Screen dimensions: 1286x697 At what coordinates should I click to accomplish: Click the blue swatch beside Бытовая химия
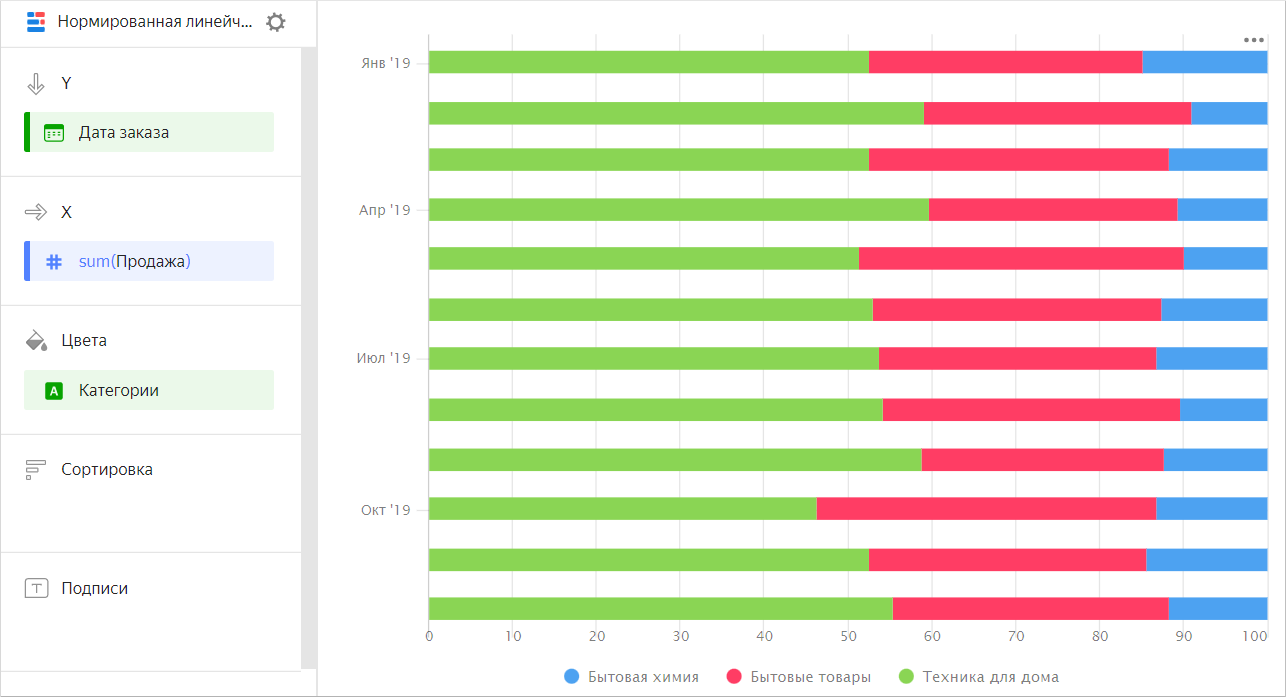(570, 676)
